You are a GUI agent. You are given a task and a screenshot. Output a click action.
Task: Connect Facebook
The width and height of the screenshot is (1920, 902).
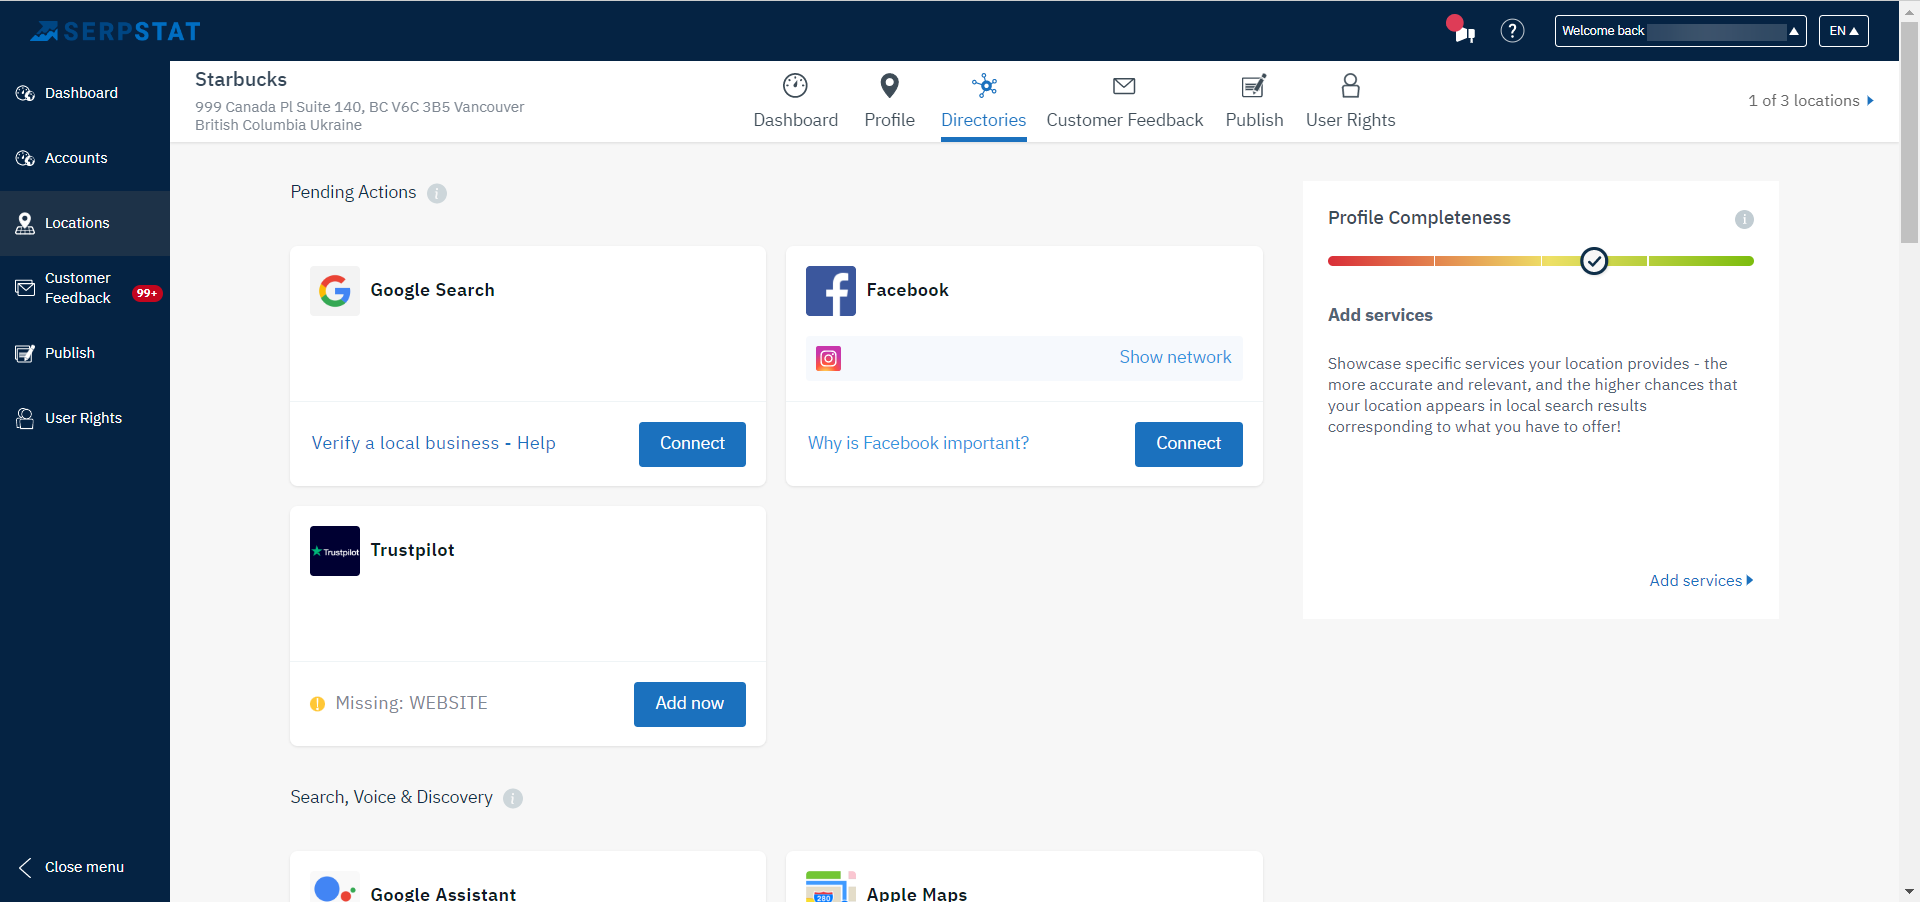(x=1188, y=444)
